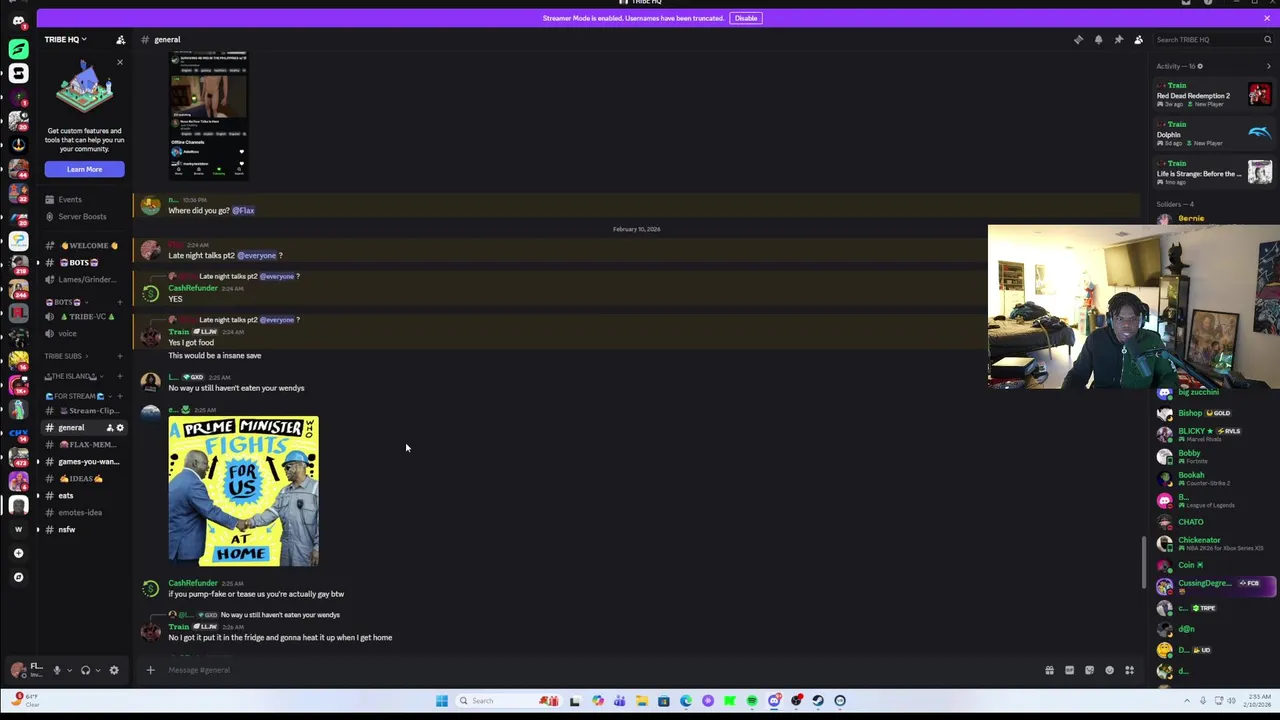Screen dimensions: 1280x720
Task: Open Red Dead Redemption 2 activity card
Action: tap(1214, 95)
